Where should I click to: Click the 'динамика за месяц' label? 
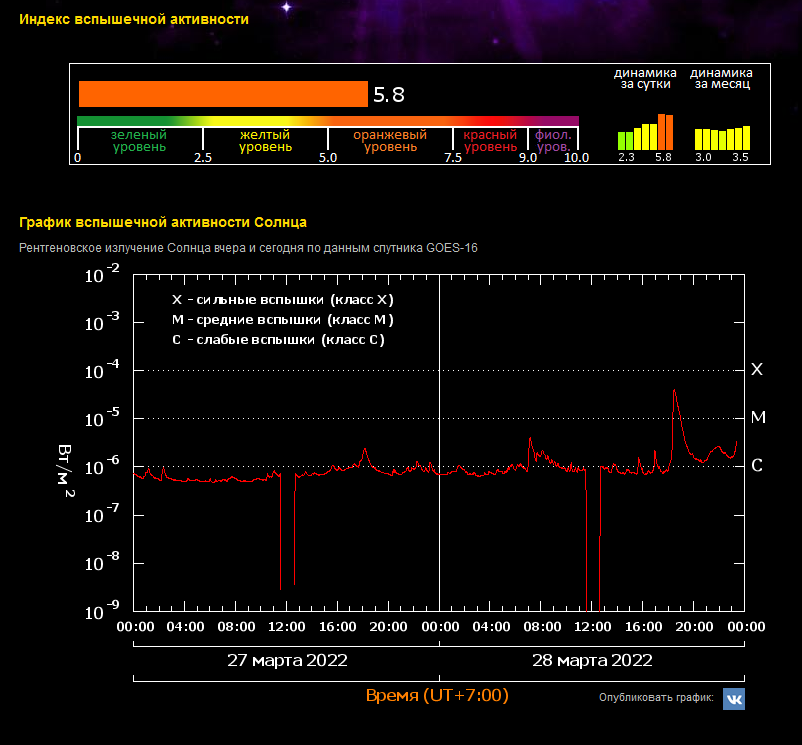pyautogui.click(x=721, y=78)
